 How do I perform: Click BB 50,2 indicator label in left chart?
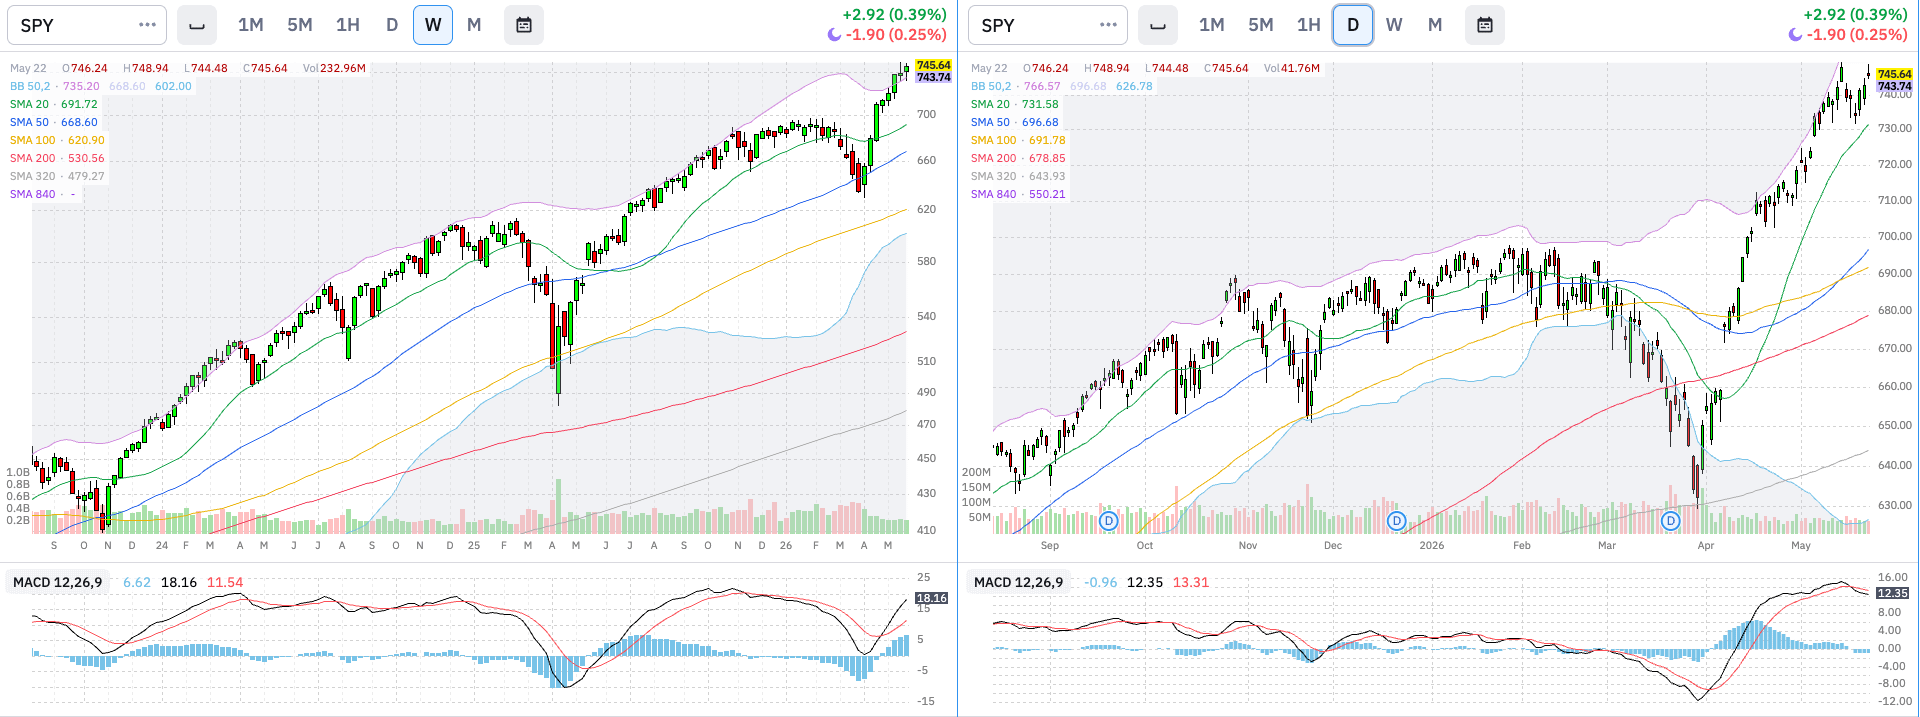(x=30, y=86)
